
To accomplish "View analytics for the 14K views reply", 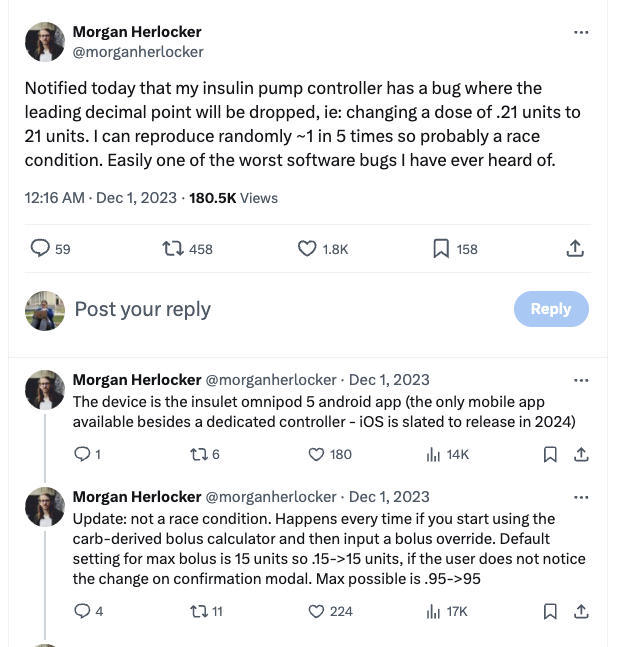I will [434, 455].
